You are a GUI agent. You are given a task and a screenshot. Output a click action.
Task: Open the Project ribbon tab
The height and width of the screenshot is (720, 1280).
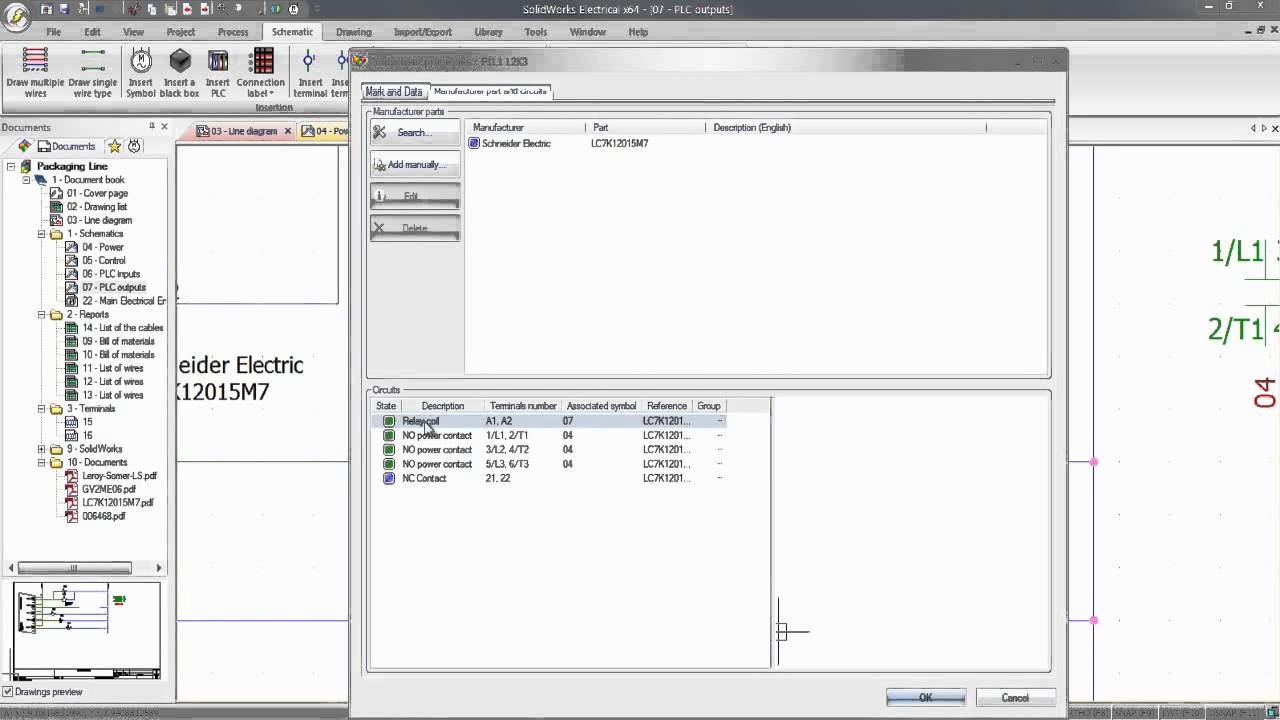tap(181, 32)
